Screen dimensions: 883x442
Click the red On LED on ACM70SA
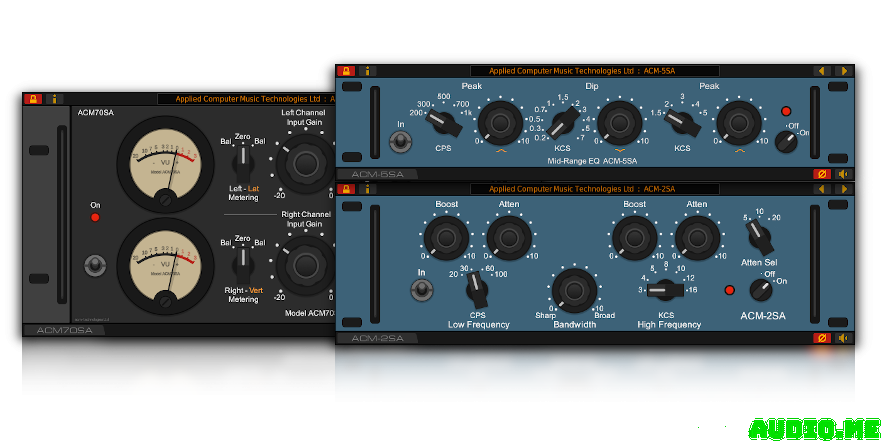click(x=95, y=217)
